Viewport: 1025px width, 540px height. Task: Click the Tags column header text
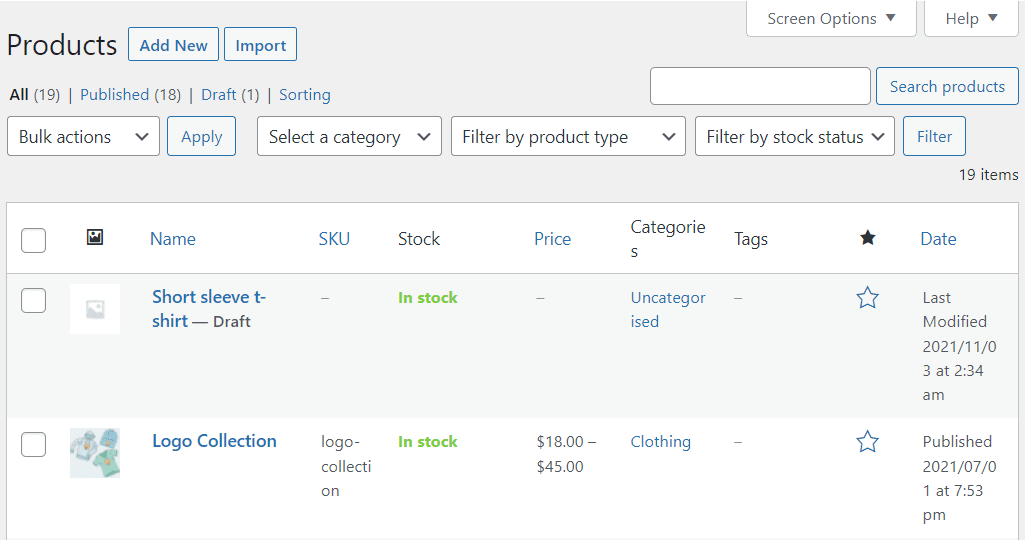[x=750, y=239]
